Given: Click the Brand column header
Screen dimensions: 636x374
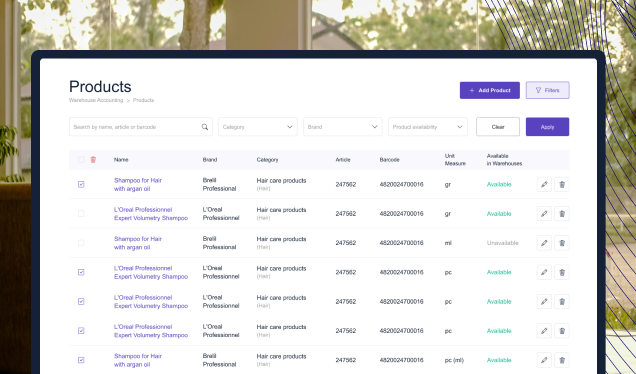Looking at the screenshot, I should pyautogui.click(x=210, y=160).
